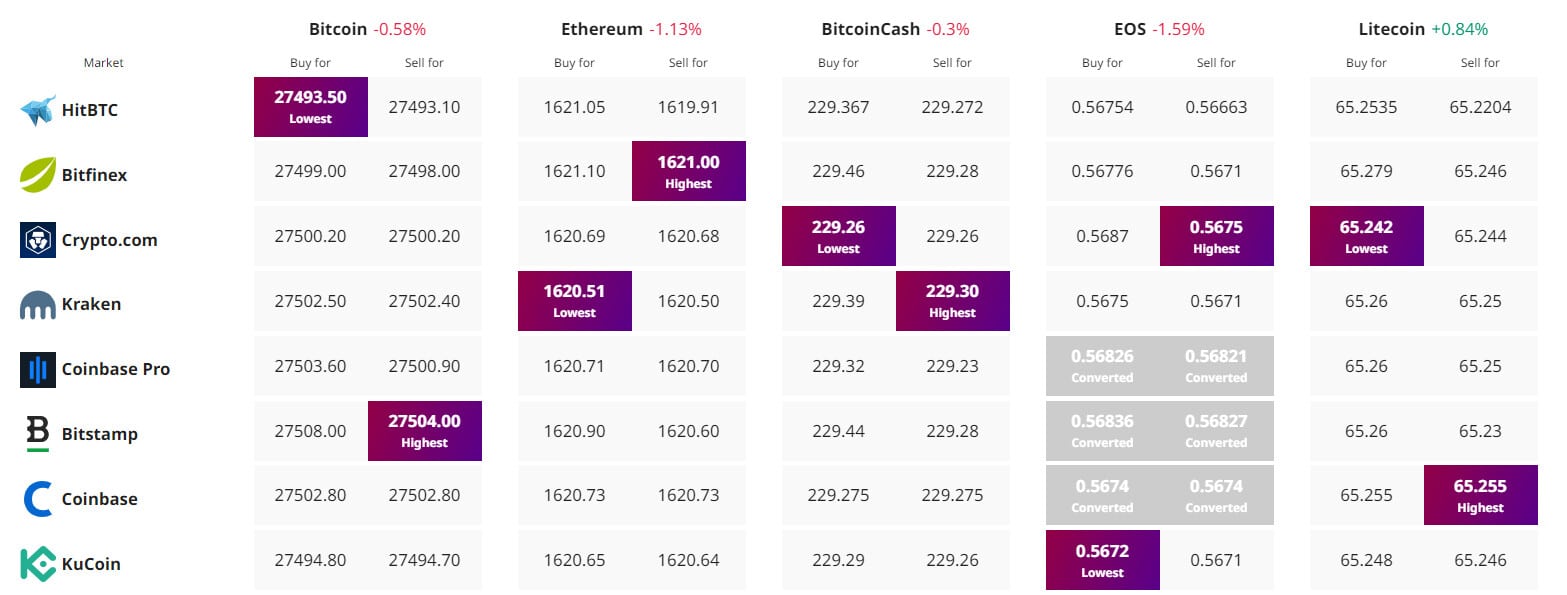1567x595 pixels.
Task: Select Bitfinex highest Ethereum sell price 1621.00
Action: tap(689, 171)
